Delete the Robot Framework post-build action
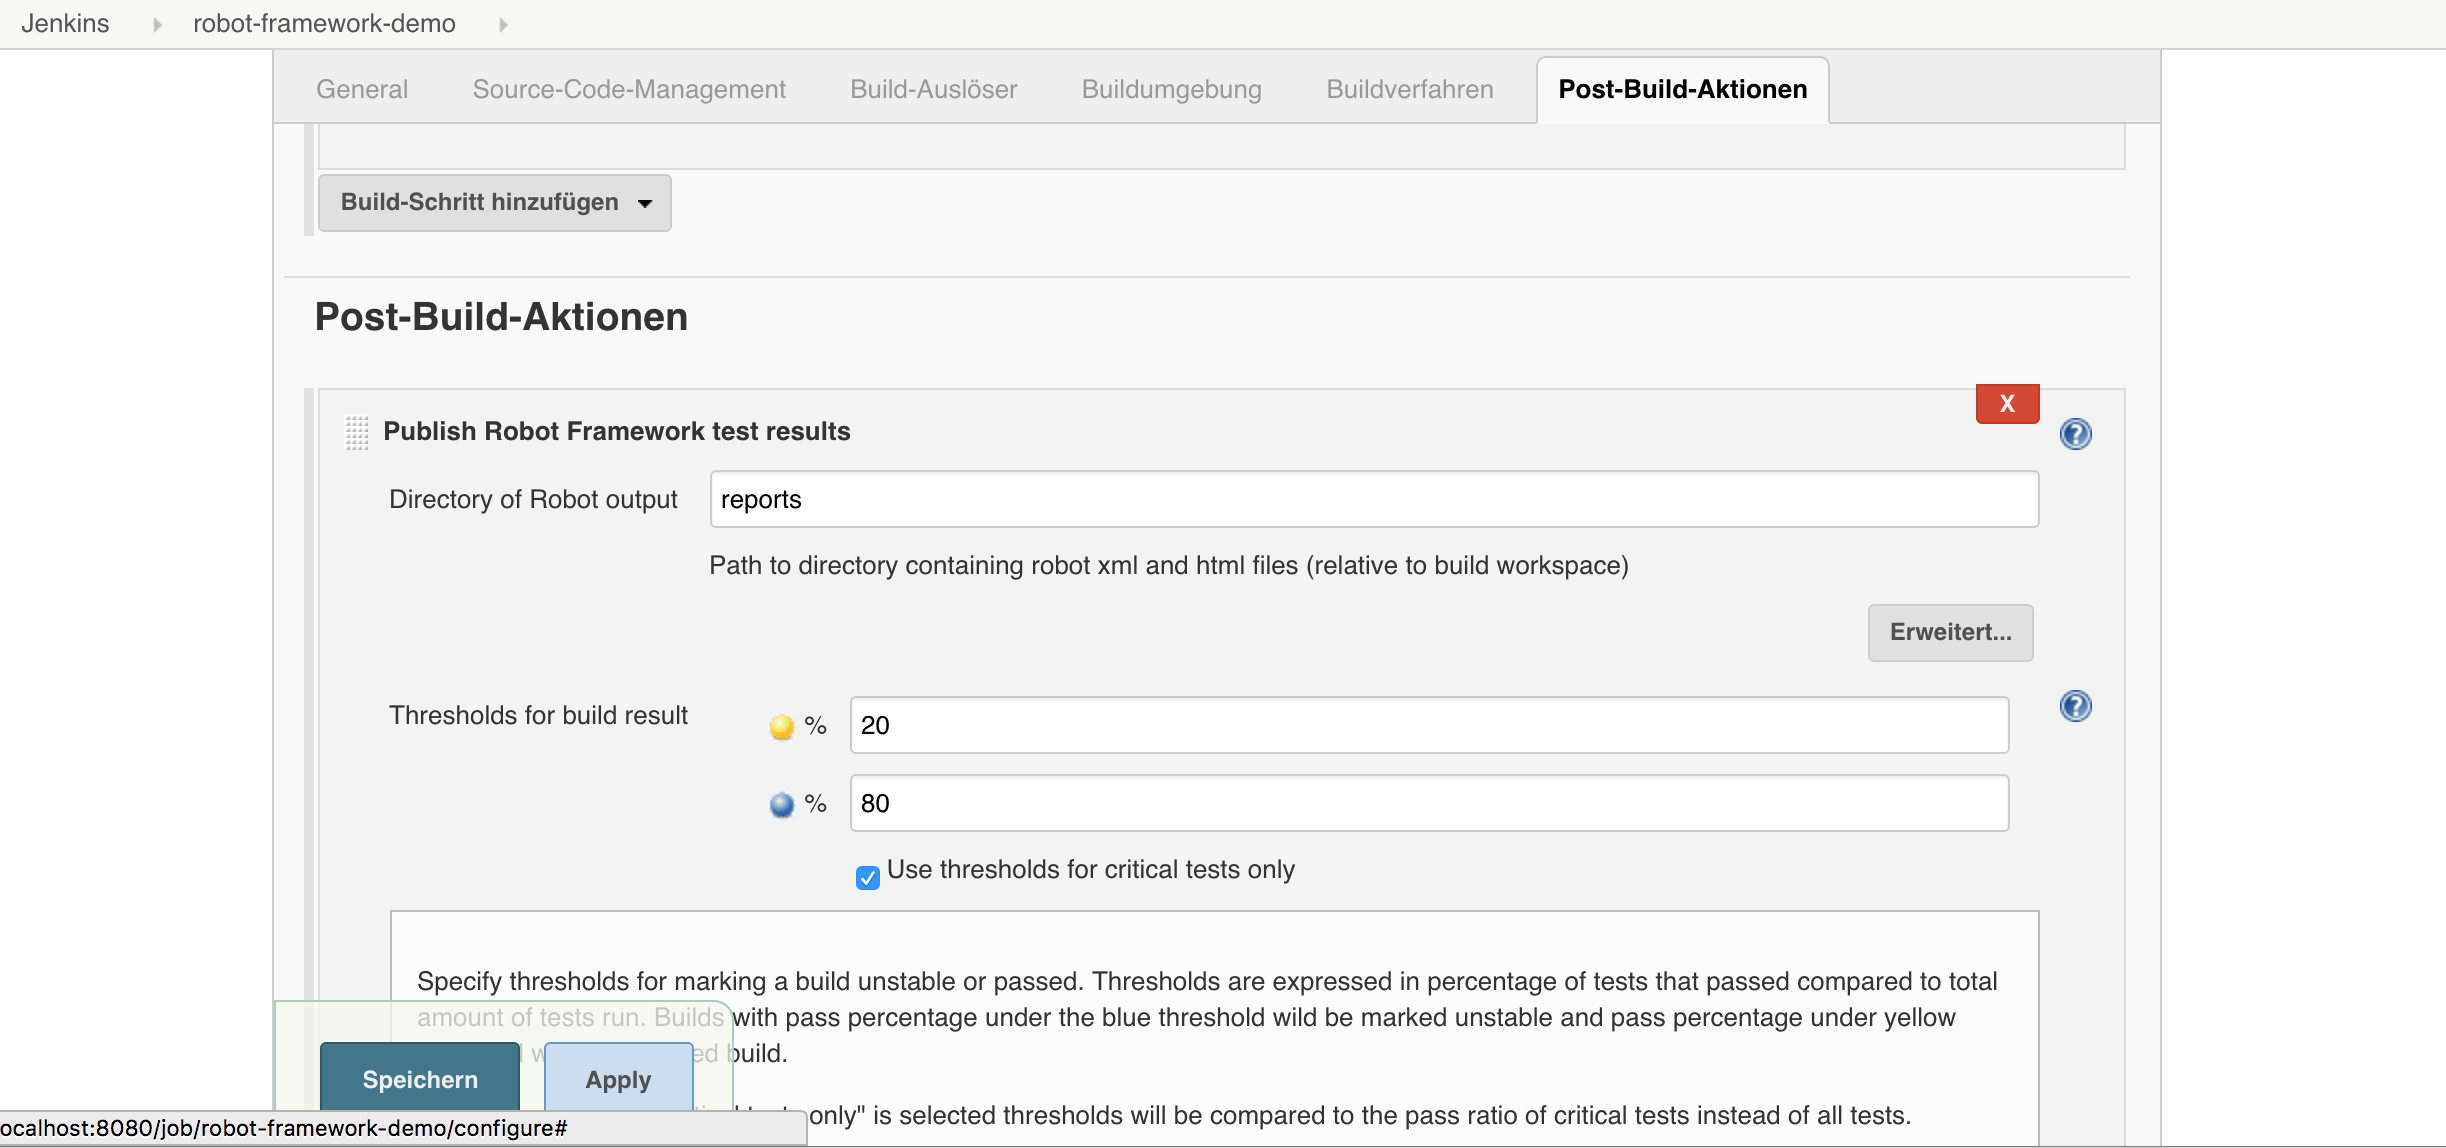The width and height of the screenshot is (2446, 1148). (2006, 404)
